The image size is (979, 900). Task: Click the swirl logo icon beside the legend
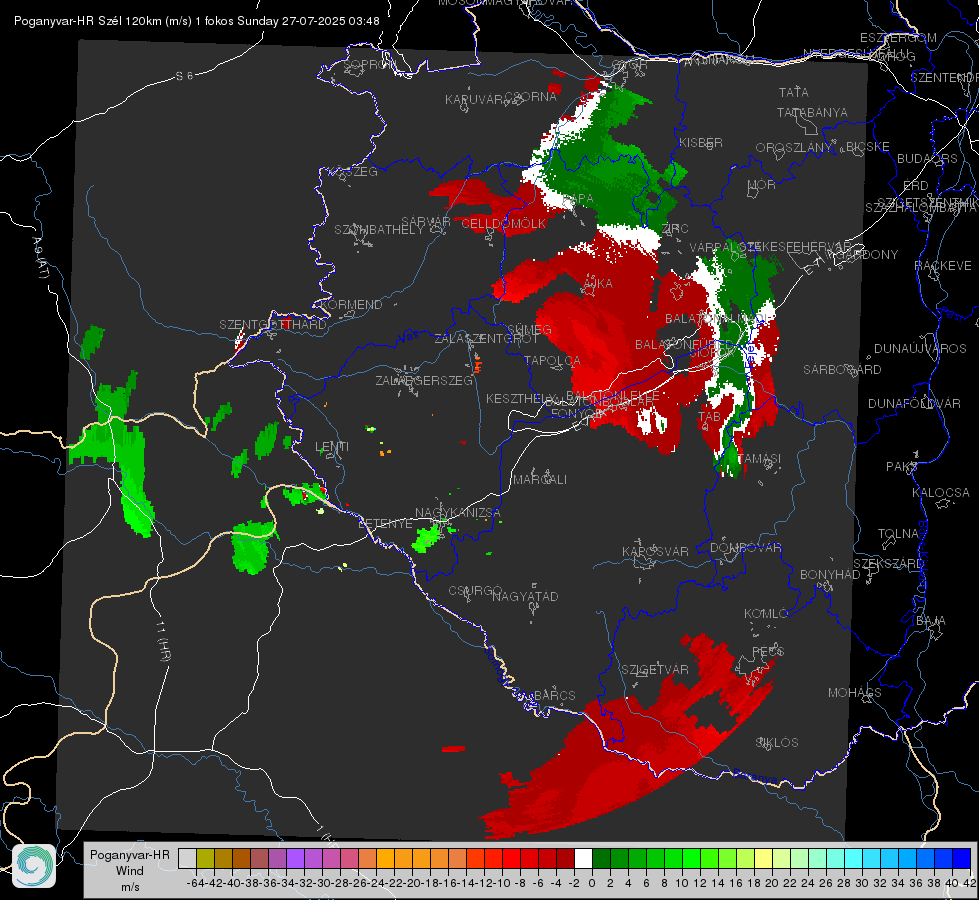click(x=34, y=866)
